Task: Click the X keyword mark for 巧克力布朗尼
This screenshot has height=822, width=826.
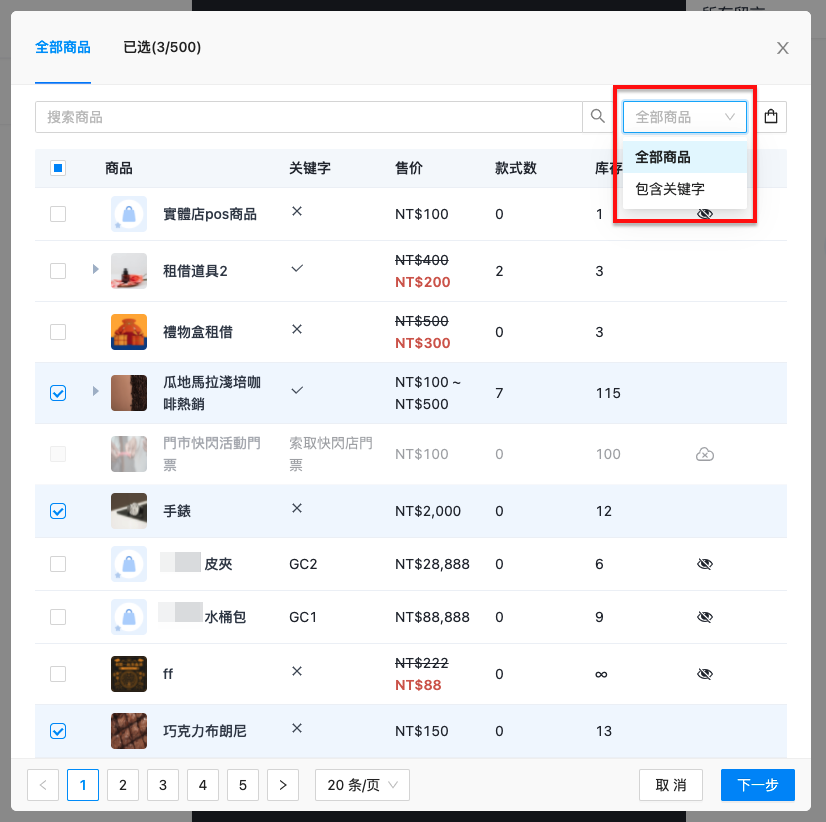Action: click(297, 728)
